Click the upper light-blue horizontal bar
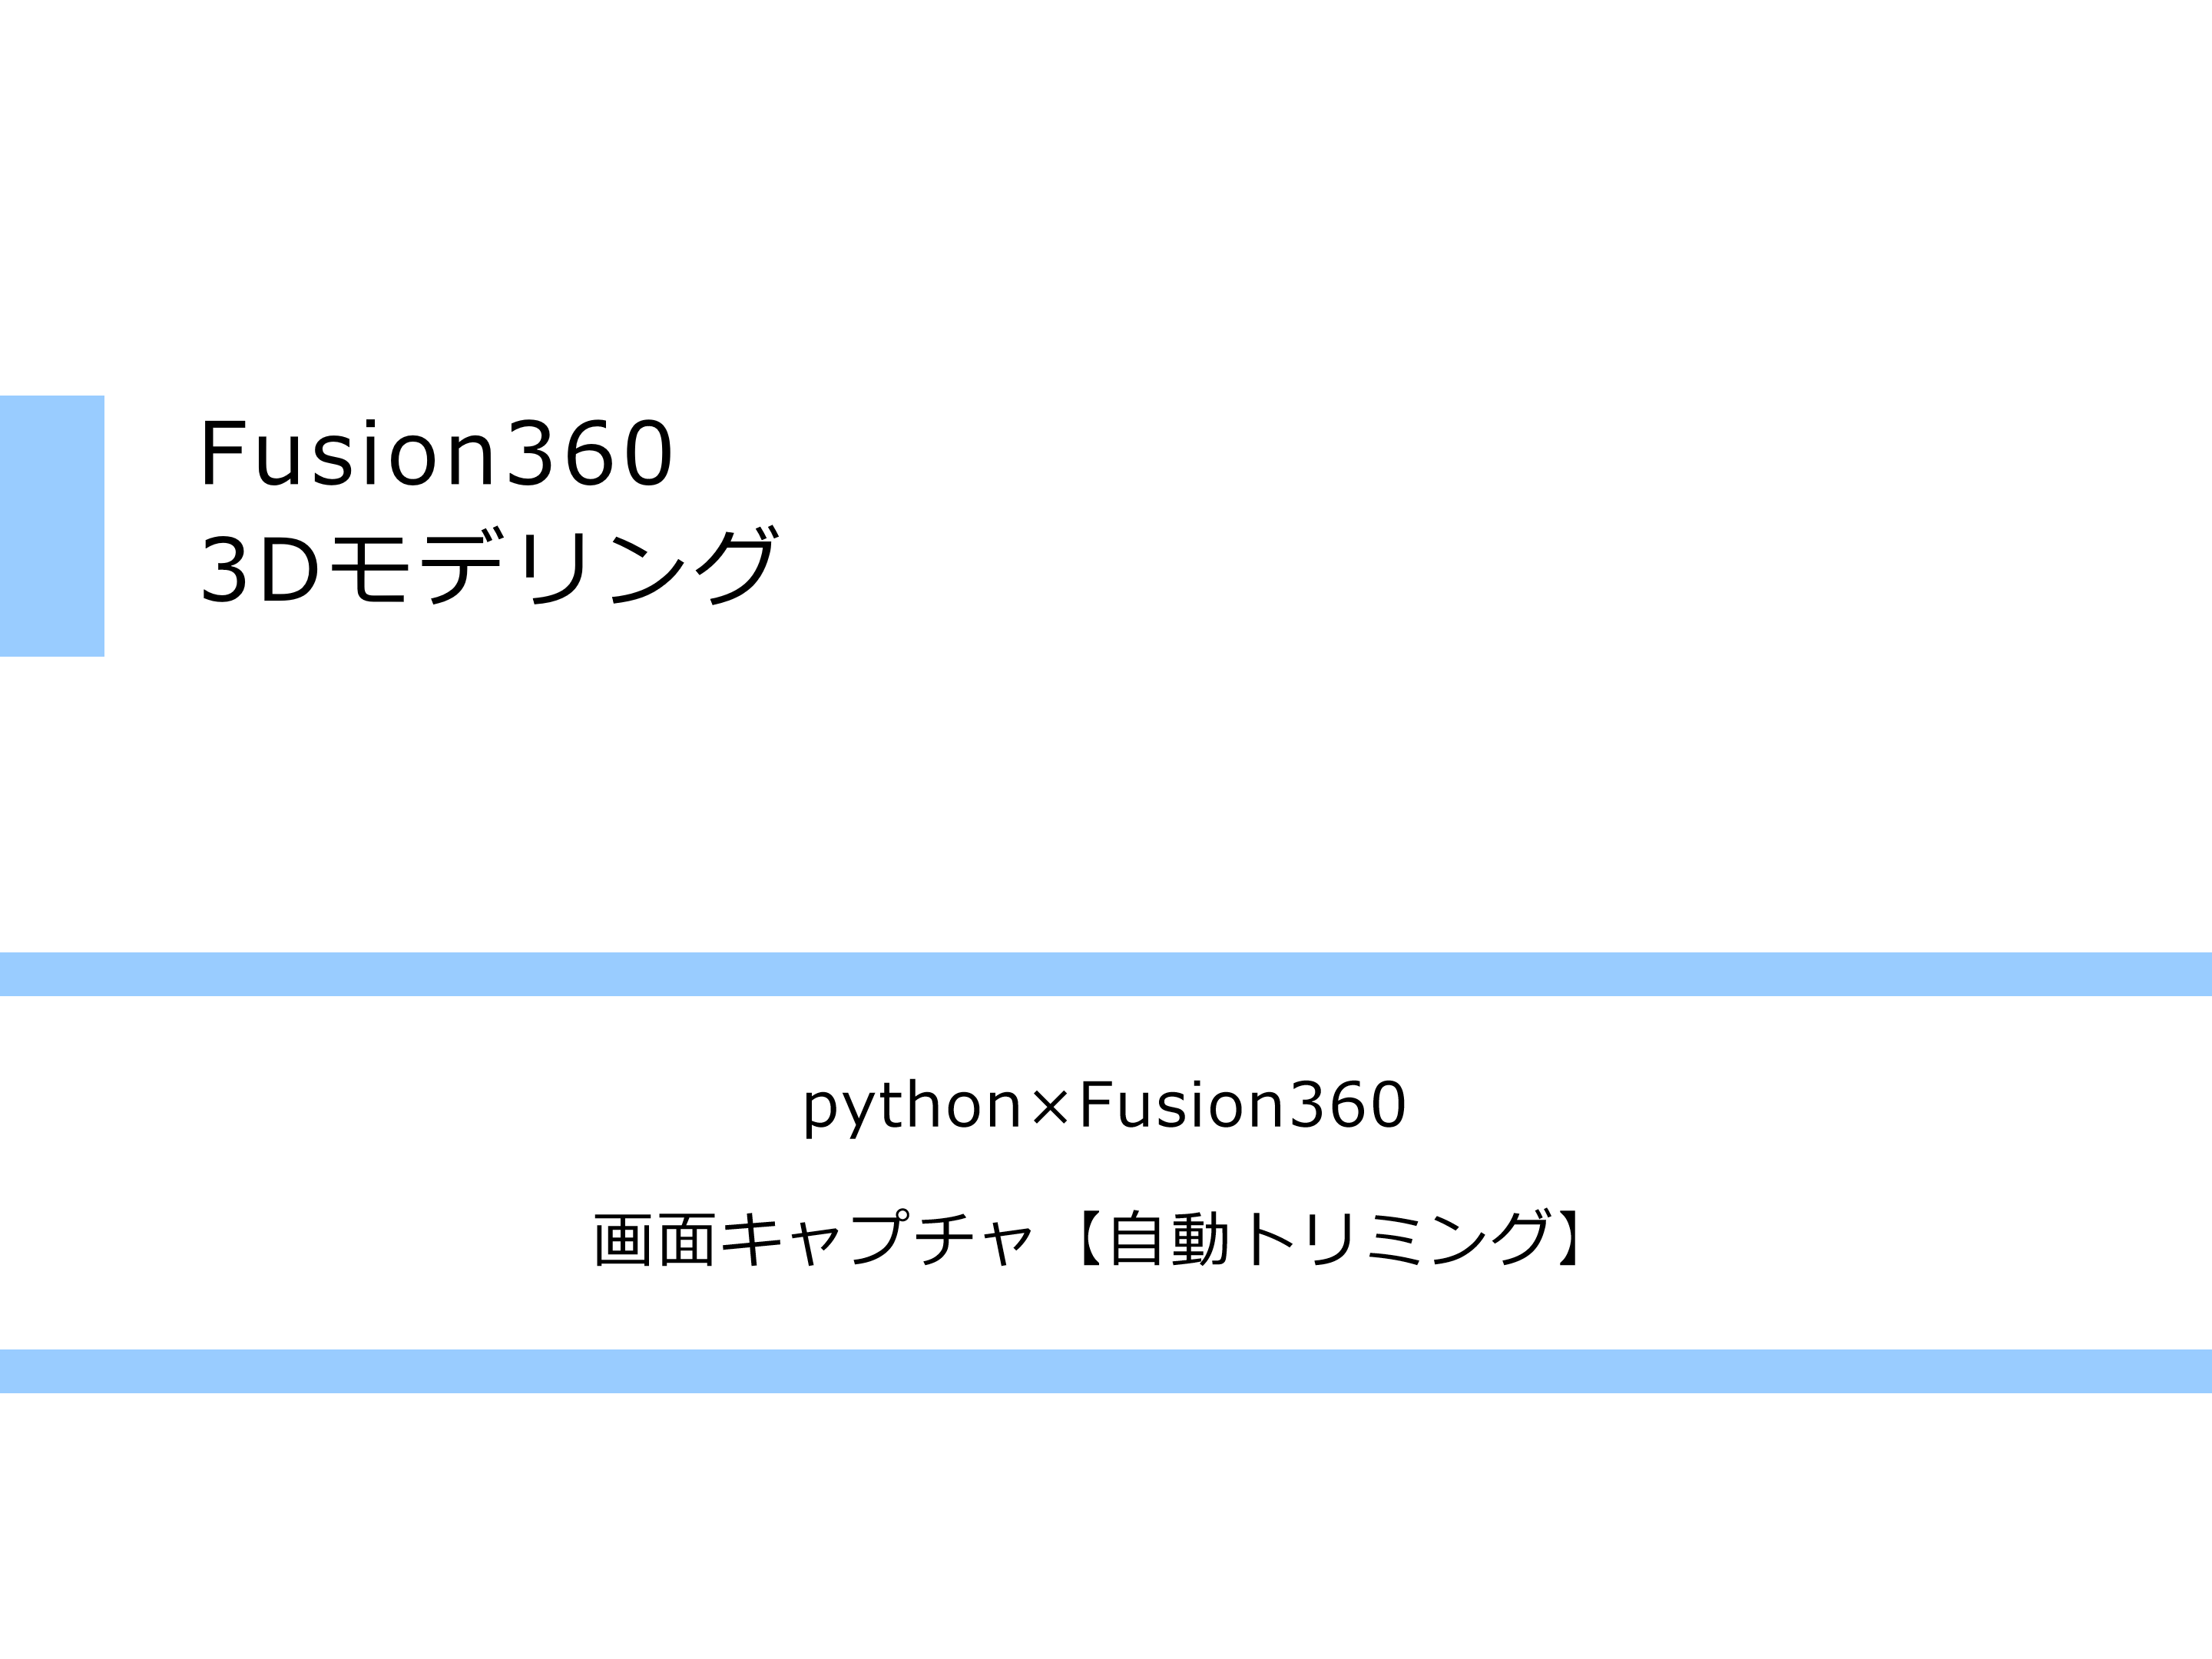2212x1659 pixels. (x=1106, y=974)
